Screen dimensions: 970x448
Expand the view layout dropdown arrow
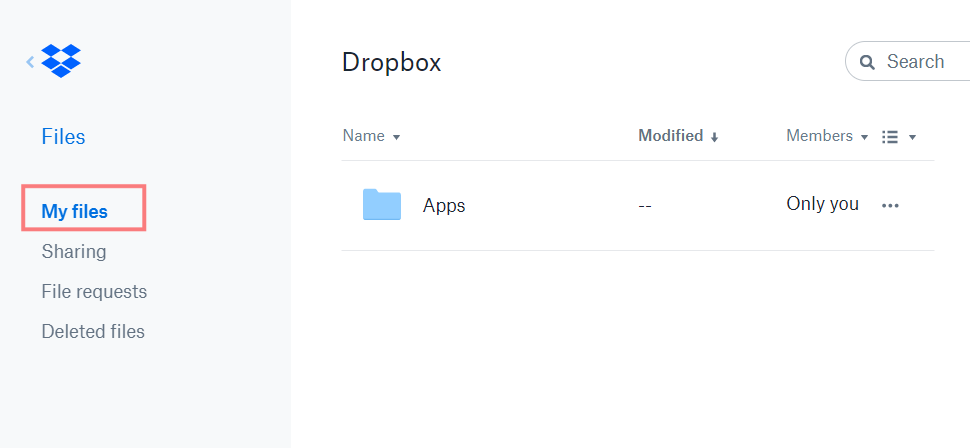click(x=912, y=137)
